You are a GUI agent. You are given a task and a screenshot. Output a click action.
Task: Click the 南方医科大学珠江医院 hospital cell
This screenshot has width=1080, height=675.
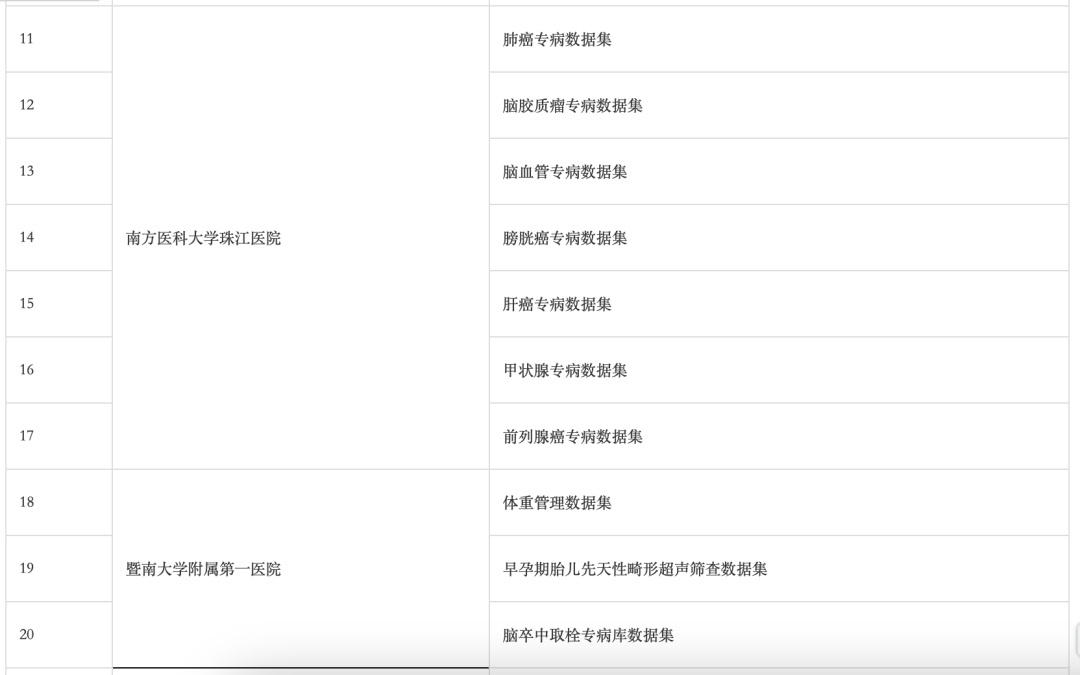[204, 238]
